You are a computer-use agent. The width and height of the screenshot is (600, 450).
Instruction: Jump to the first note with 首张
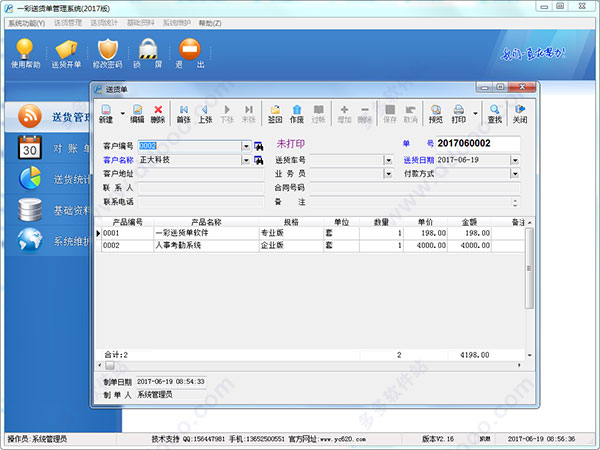point(184,114)
